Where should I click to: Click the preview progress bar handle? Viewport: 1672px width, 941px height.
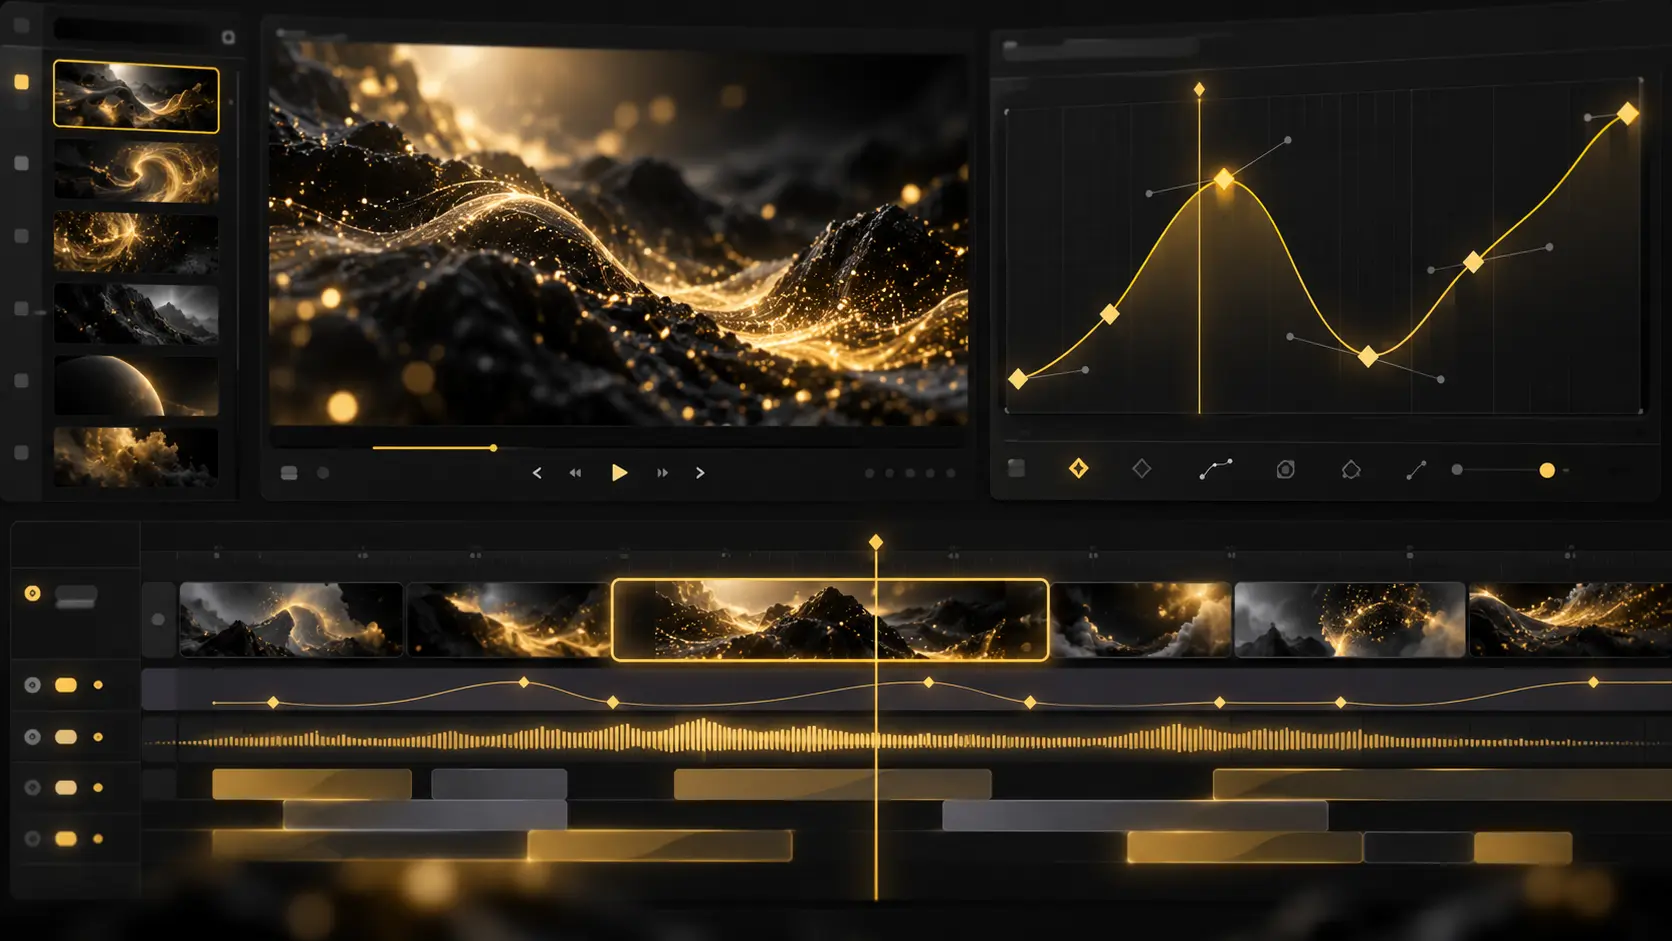[x=493, y=448]
